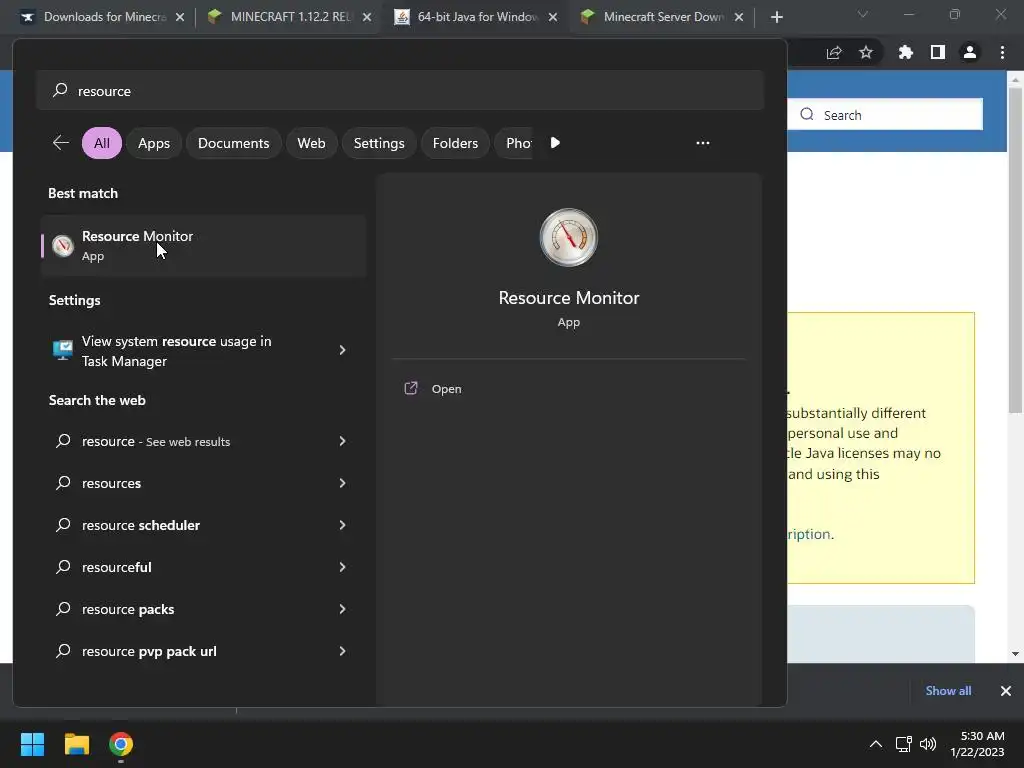Screen dimensions: 1024x768
Task: Click the Task Manager settings icon
Action: click(x=63, y=351)
